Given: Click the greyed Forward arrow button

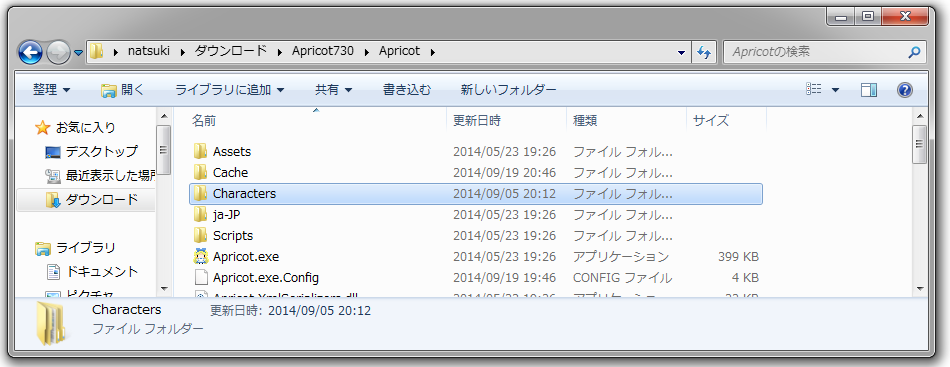Looking at the screenshot, I should [59, 52].
